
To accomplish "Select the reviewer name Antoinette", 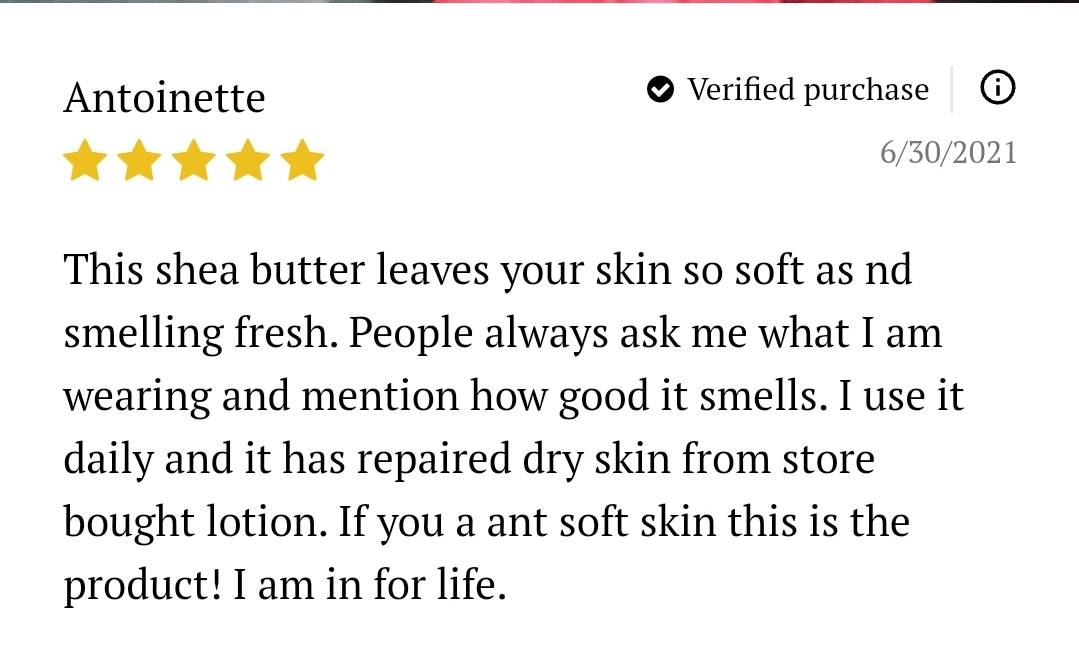I will coord(164,97).
